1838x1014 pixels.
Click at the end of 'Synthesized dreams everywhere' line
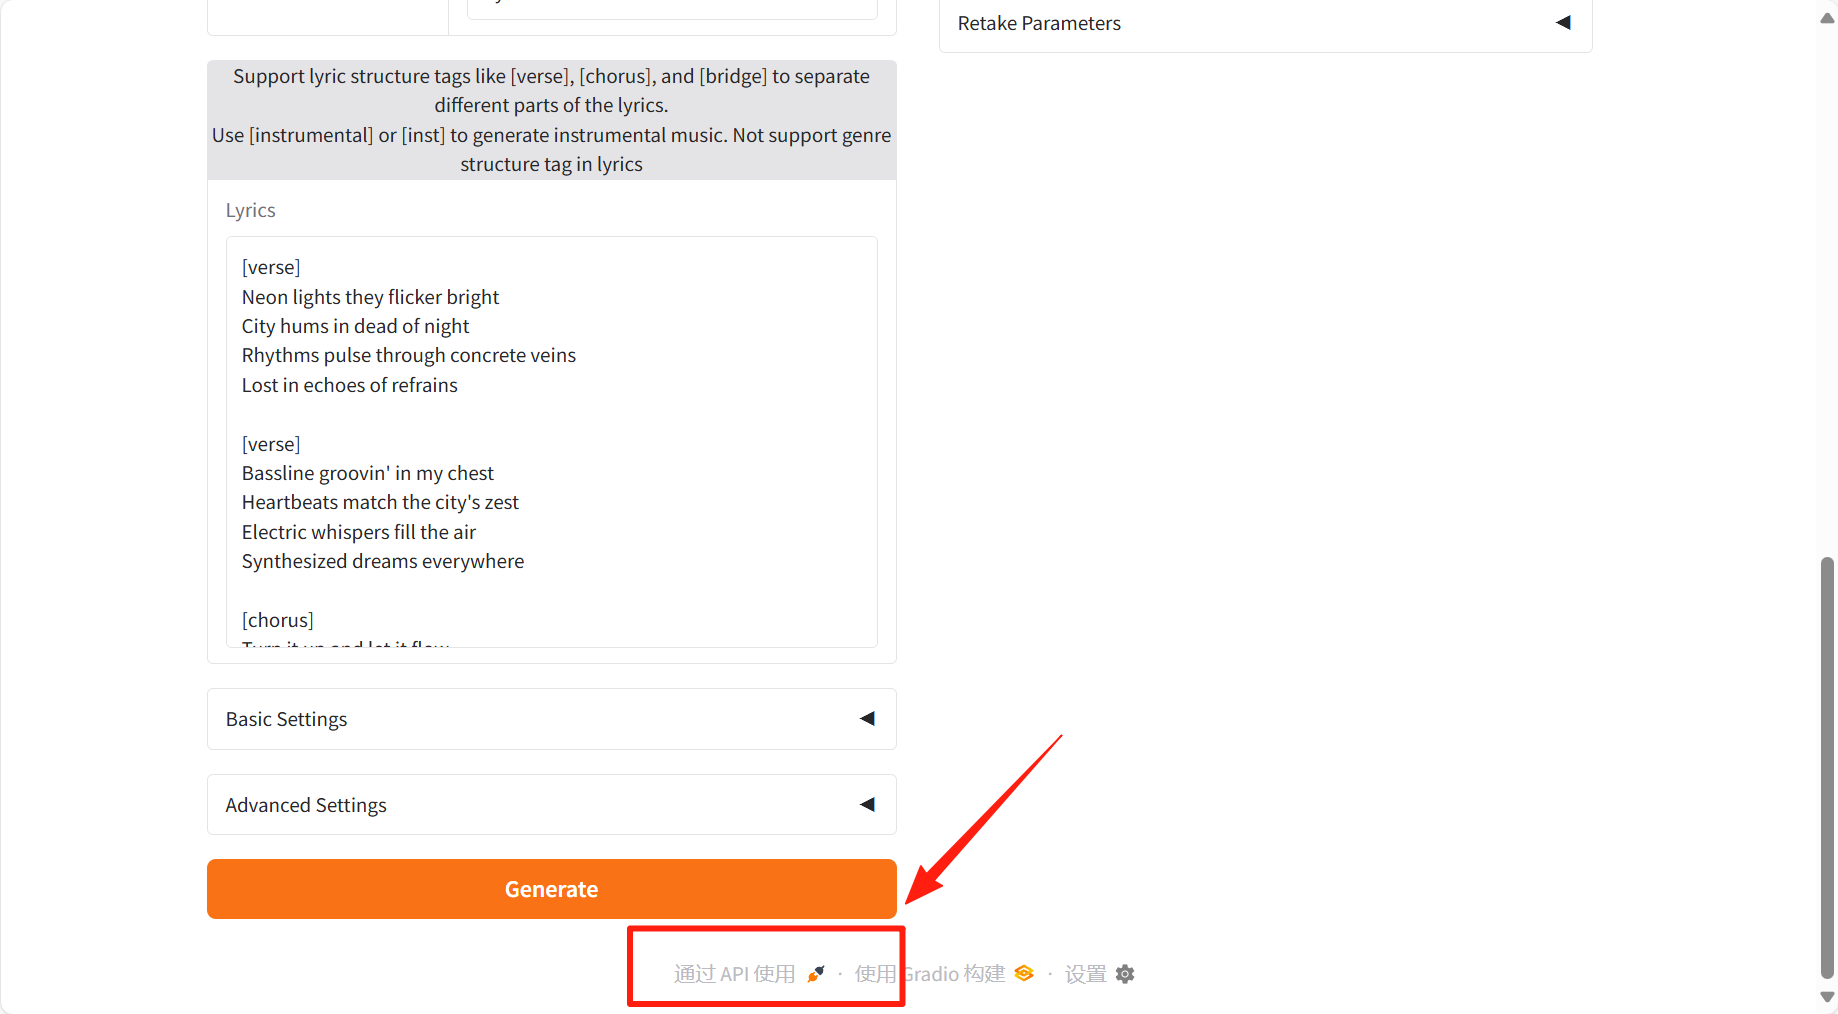point(525,562)
